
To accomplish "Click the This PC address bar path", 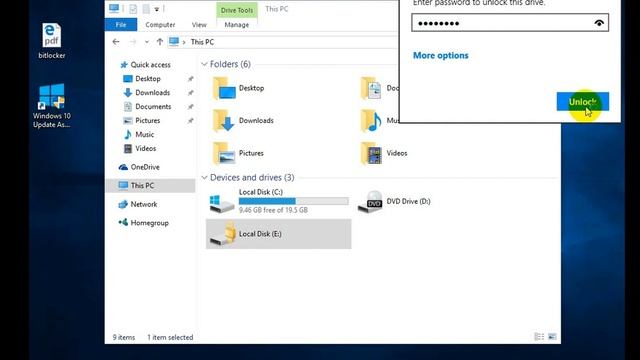I will click(x=202, y=42).
